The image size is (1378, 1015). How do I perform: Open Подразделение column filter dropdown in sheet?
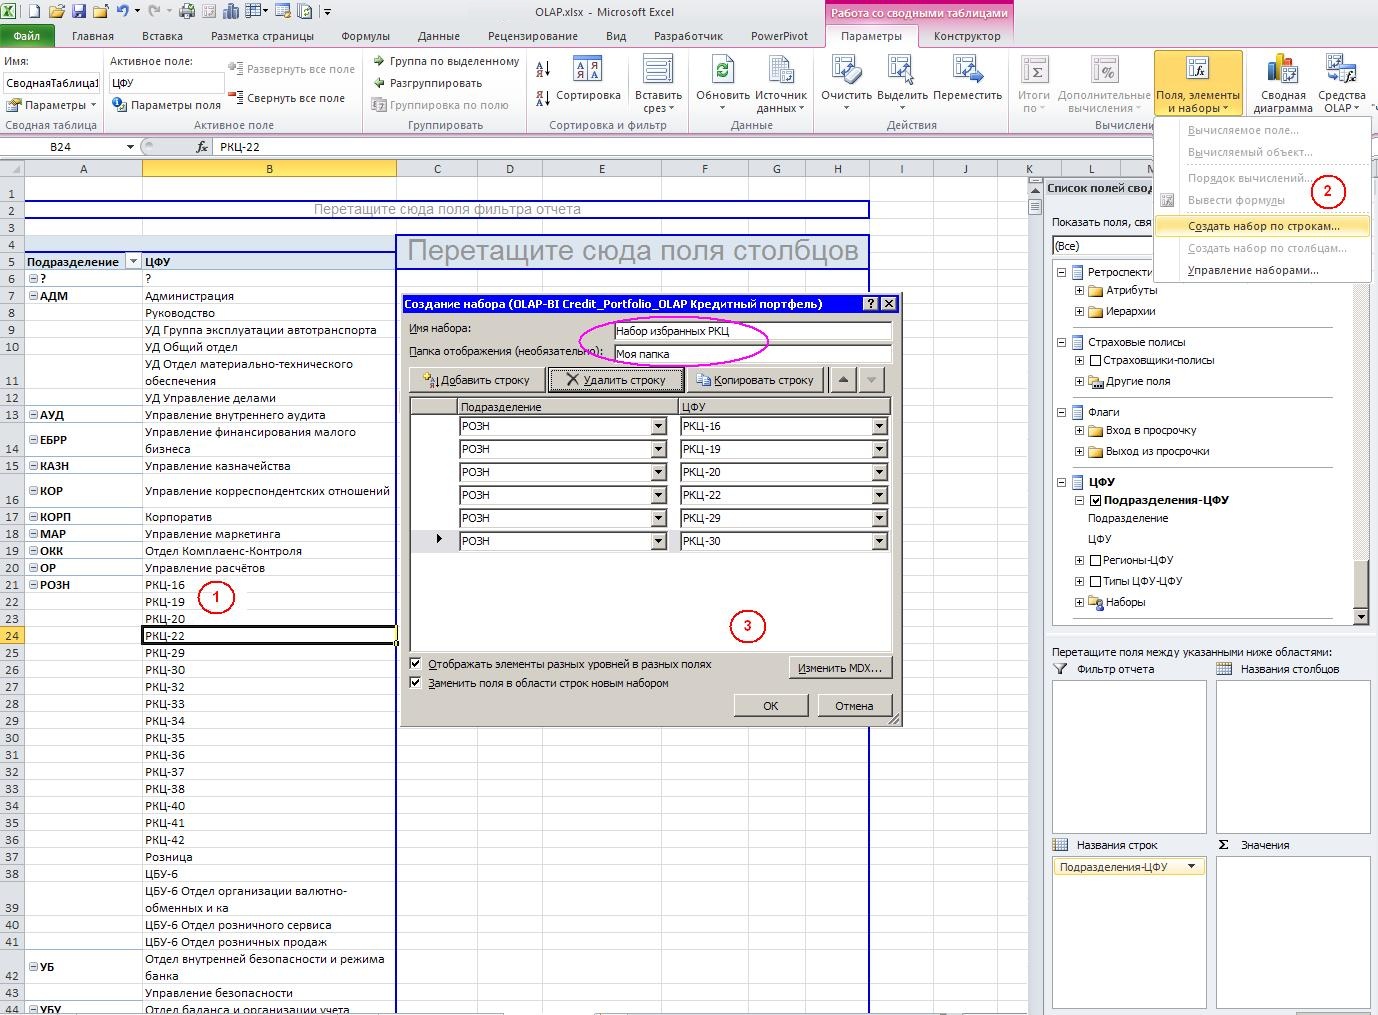point(132,262)
